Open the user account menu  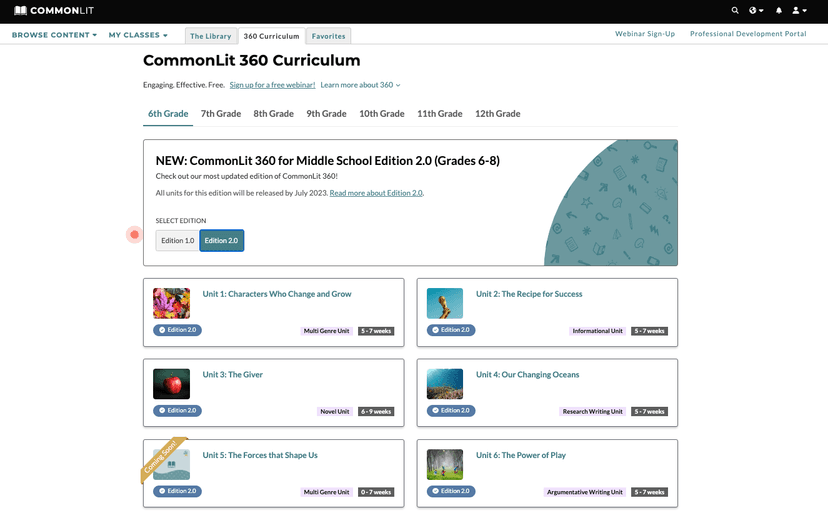click(x=799, y=11)
